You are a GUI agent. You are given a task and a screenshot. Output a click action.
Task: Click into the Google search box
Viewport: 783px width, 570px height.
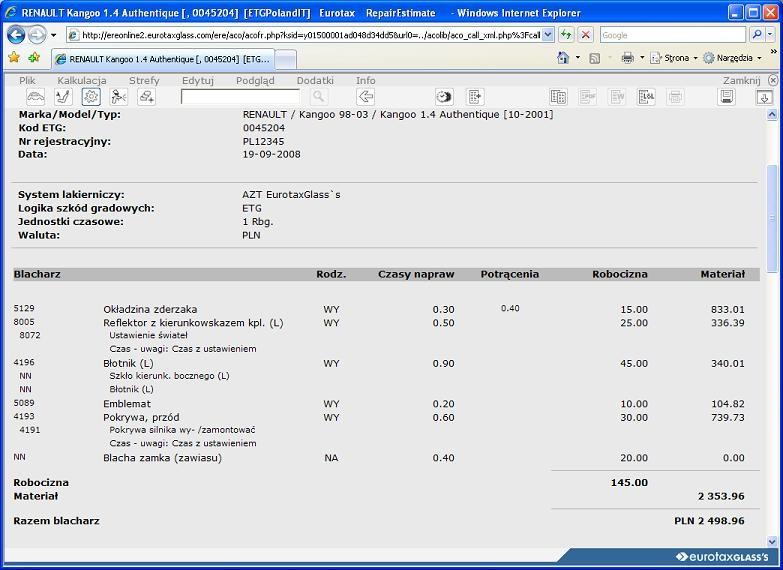click(x=673, y=35)
